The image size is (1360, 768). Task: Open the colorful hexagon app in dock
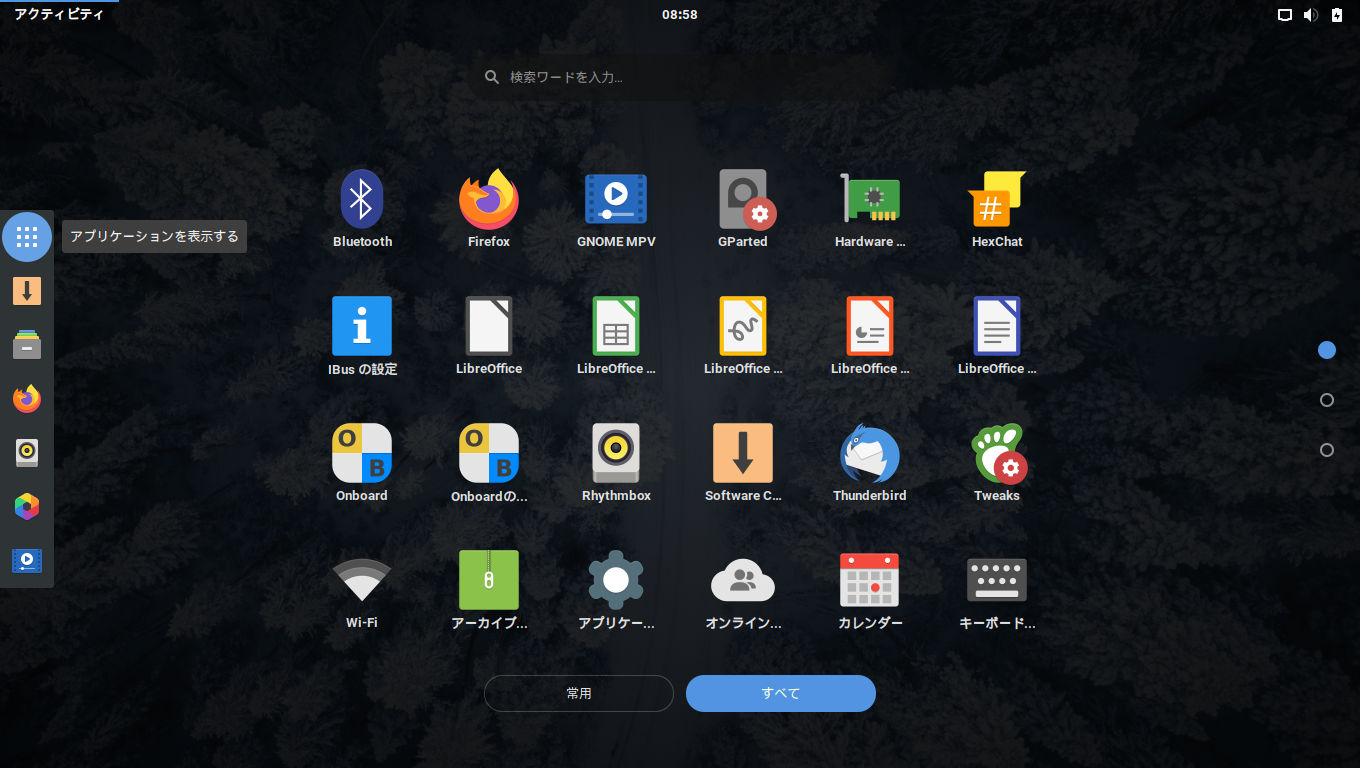(x=27, y=507)
